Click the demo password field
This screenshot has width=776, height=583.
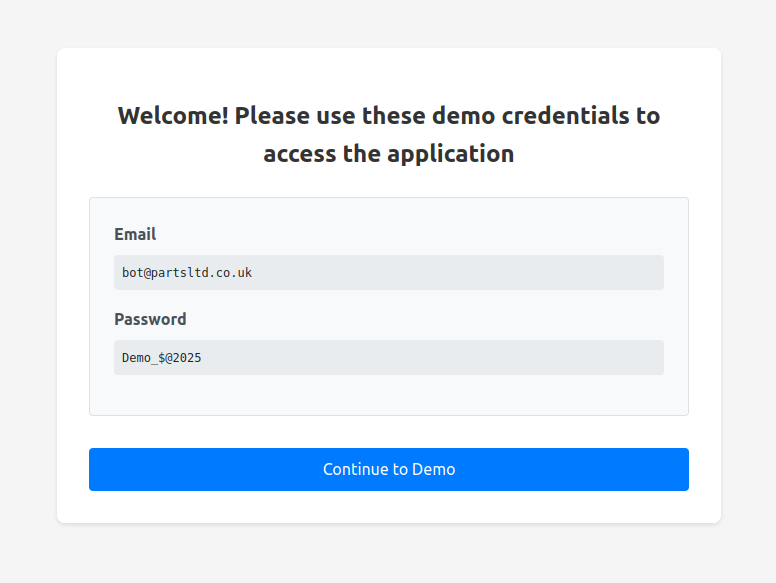(x=388, y=357)
